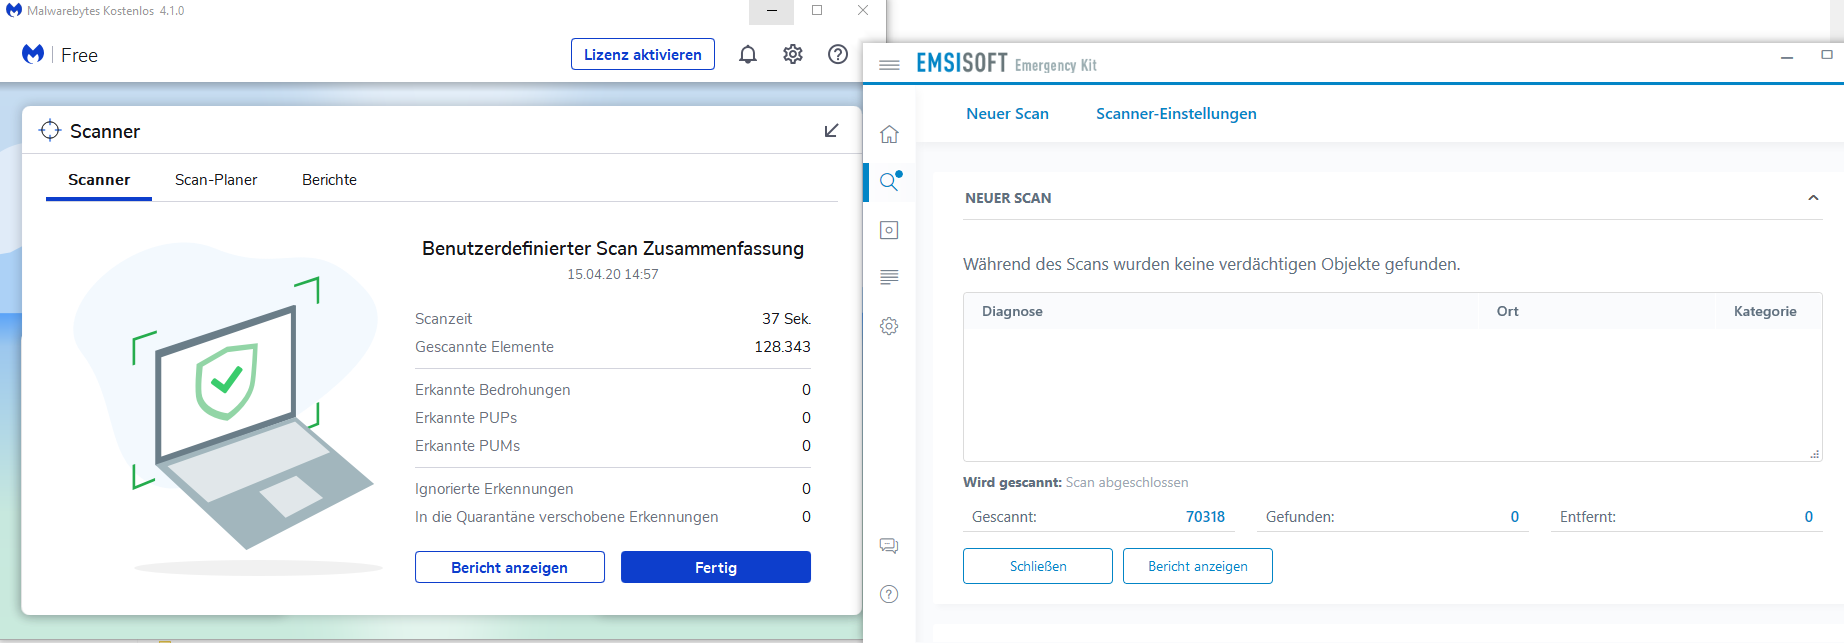Click the Gescannt count 70318
Viewport: 1844px width, 643px height.
[1205, 517]
